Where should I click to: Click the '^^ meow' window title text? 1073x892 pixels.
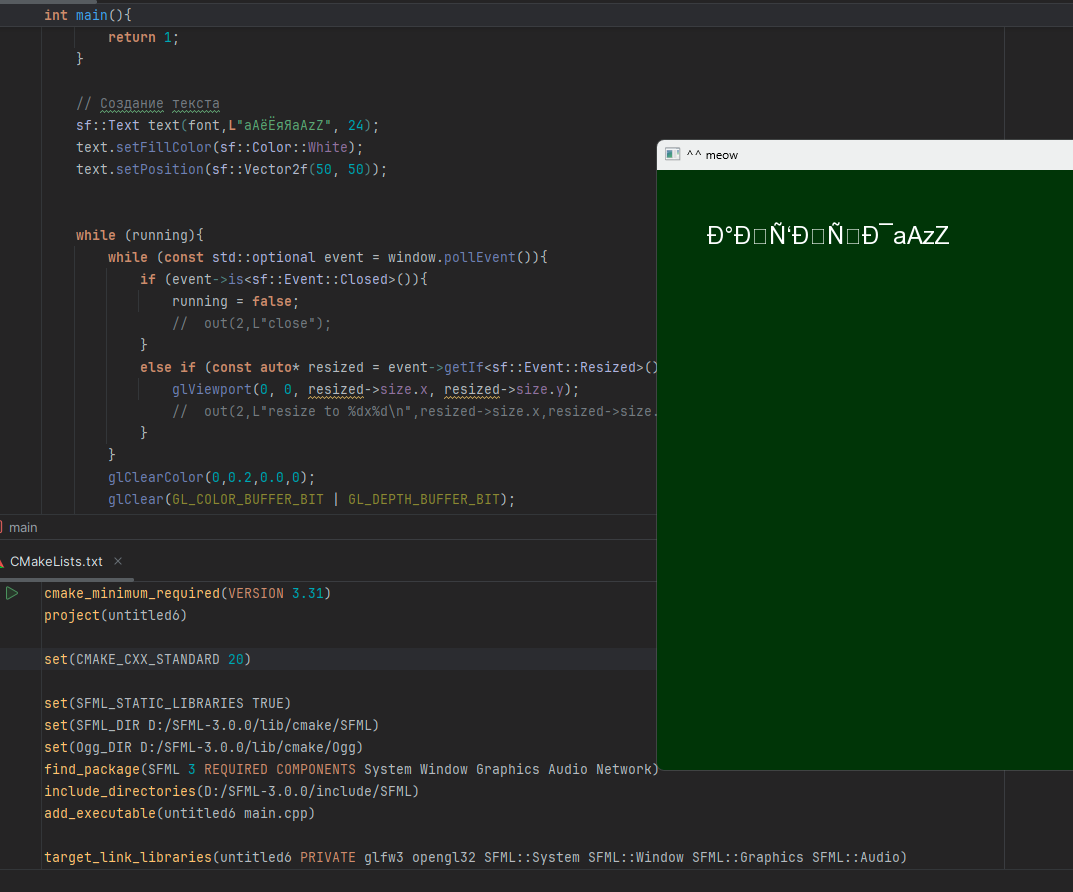pyautogui.click(x=712, y=155)
